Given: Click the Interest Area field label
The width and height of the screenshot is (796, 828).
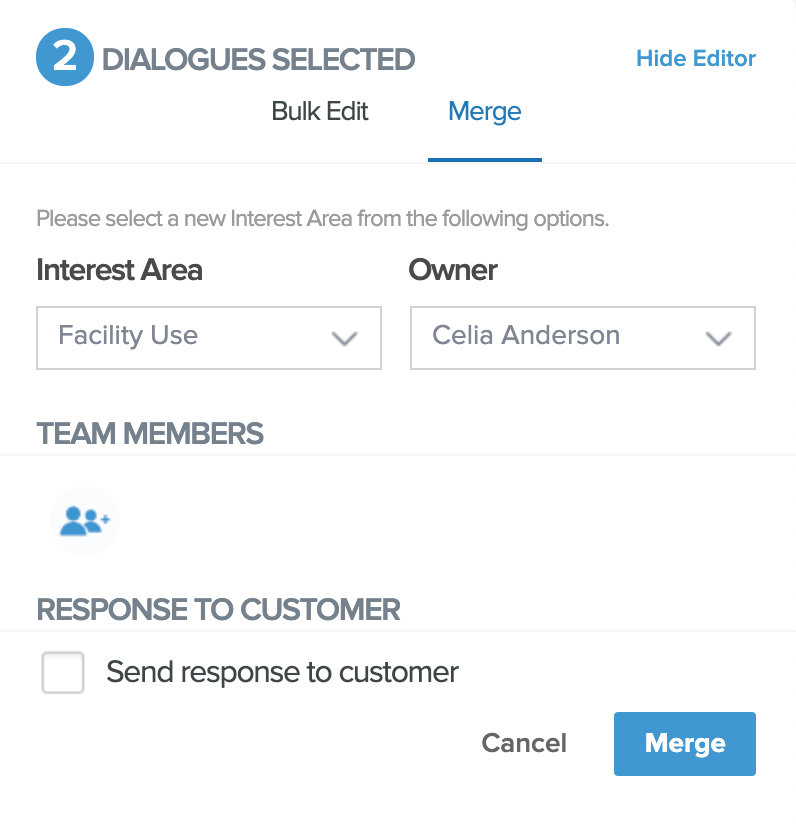Looking at the screenshot, I should coord(119,270).
